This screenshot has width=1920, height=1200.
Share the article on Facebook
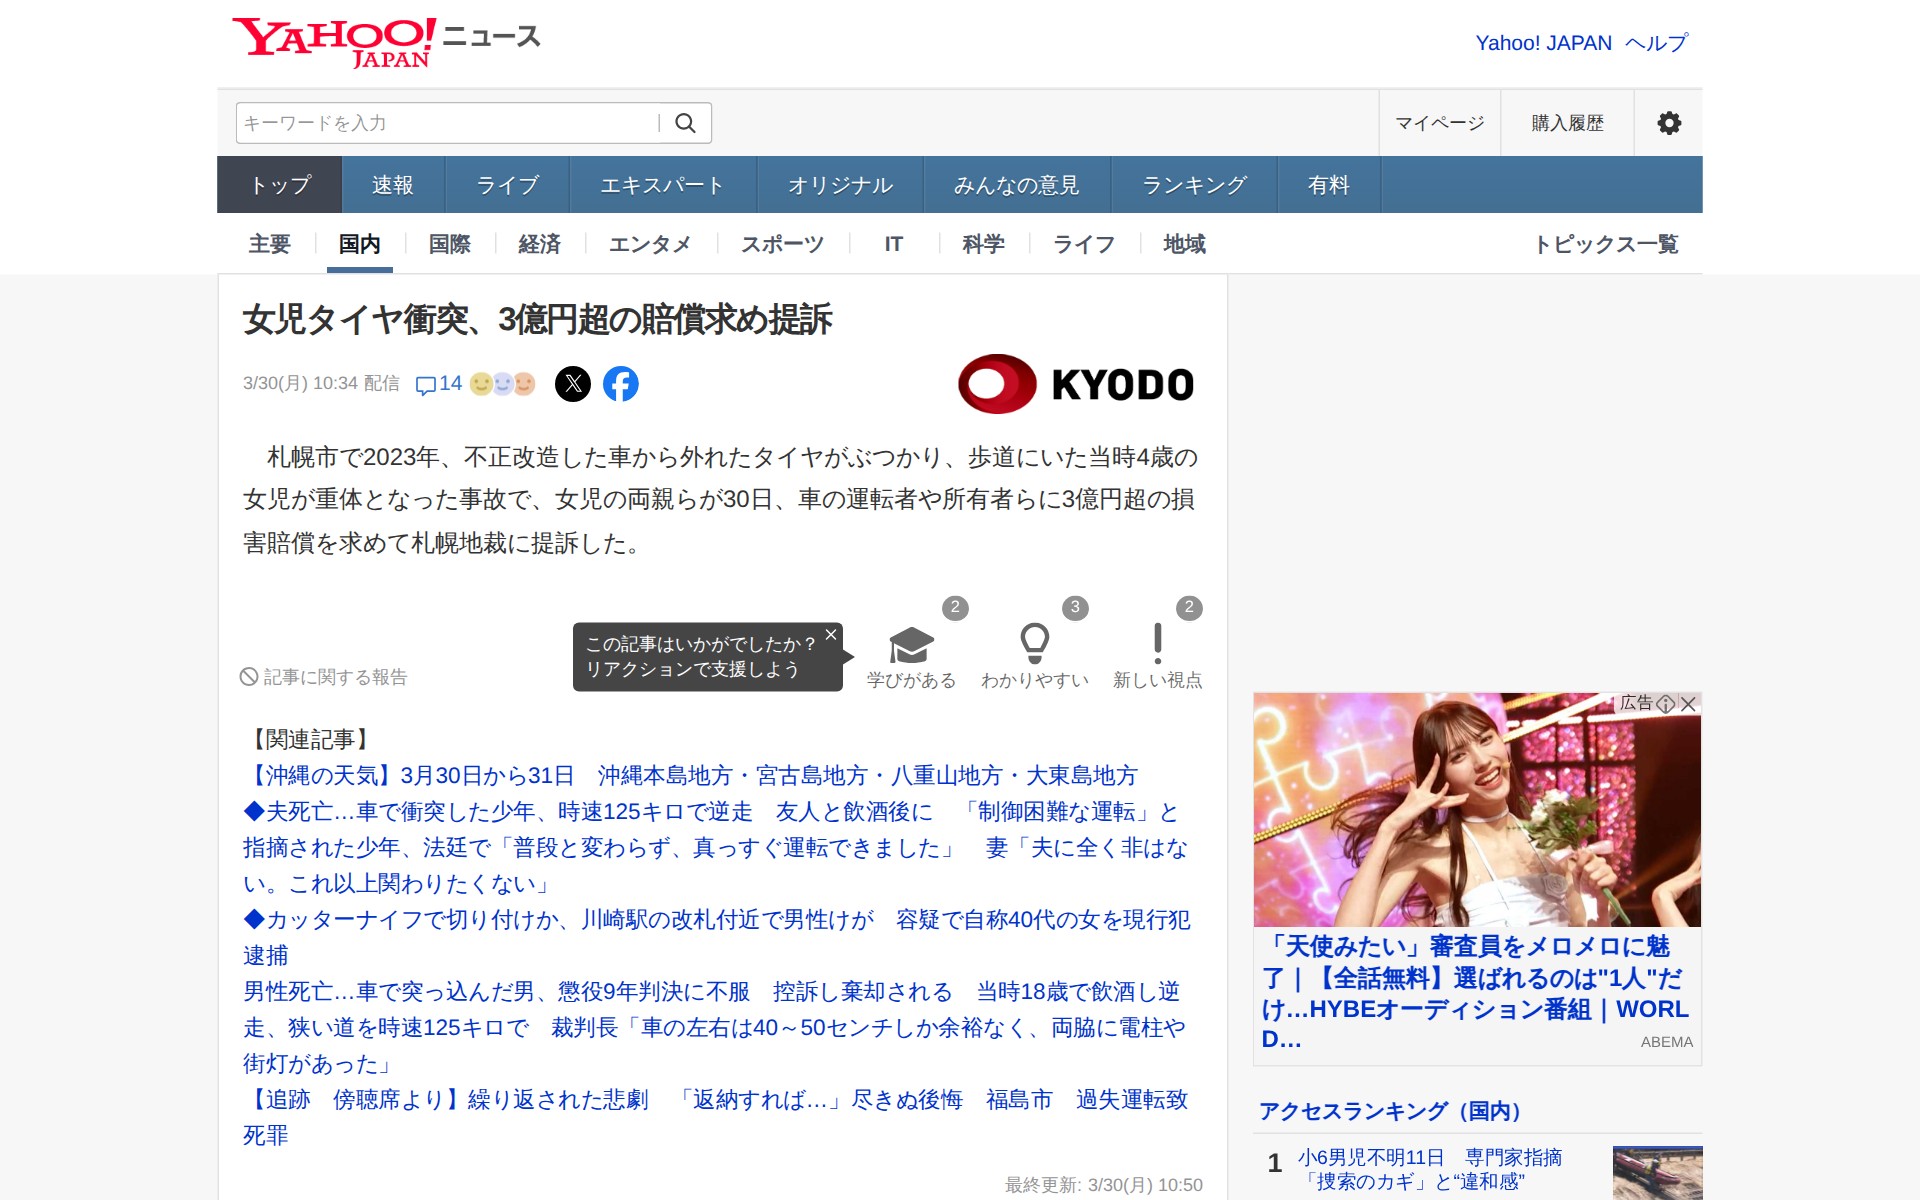click(620, 384)
